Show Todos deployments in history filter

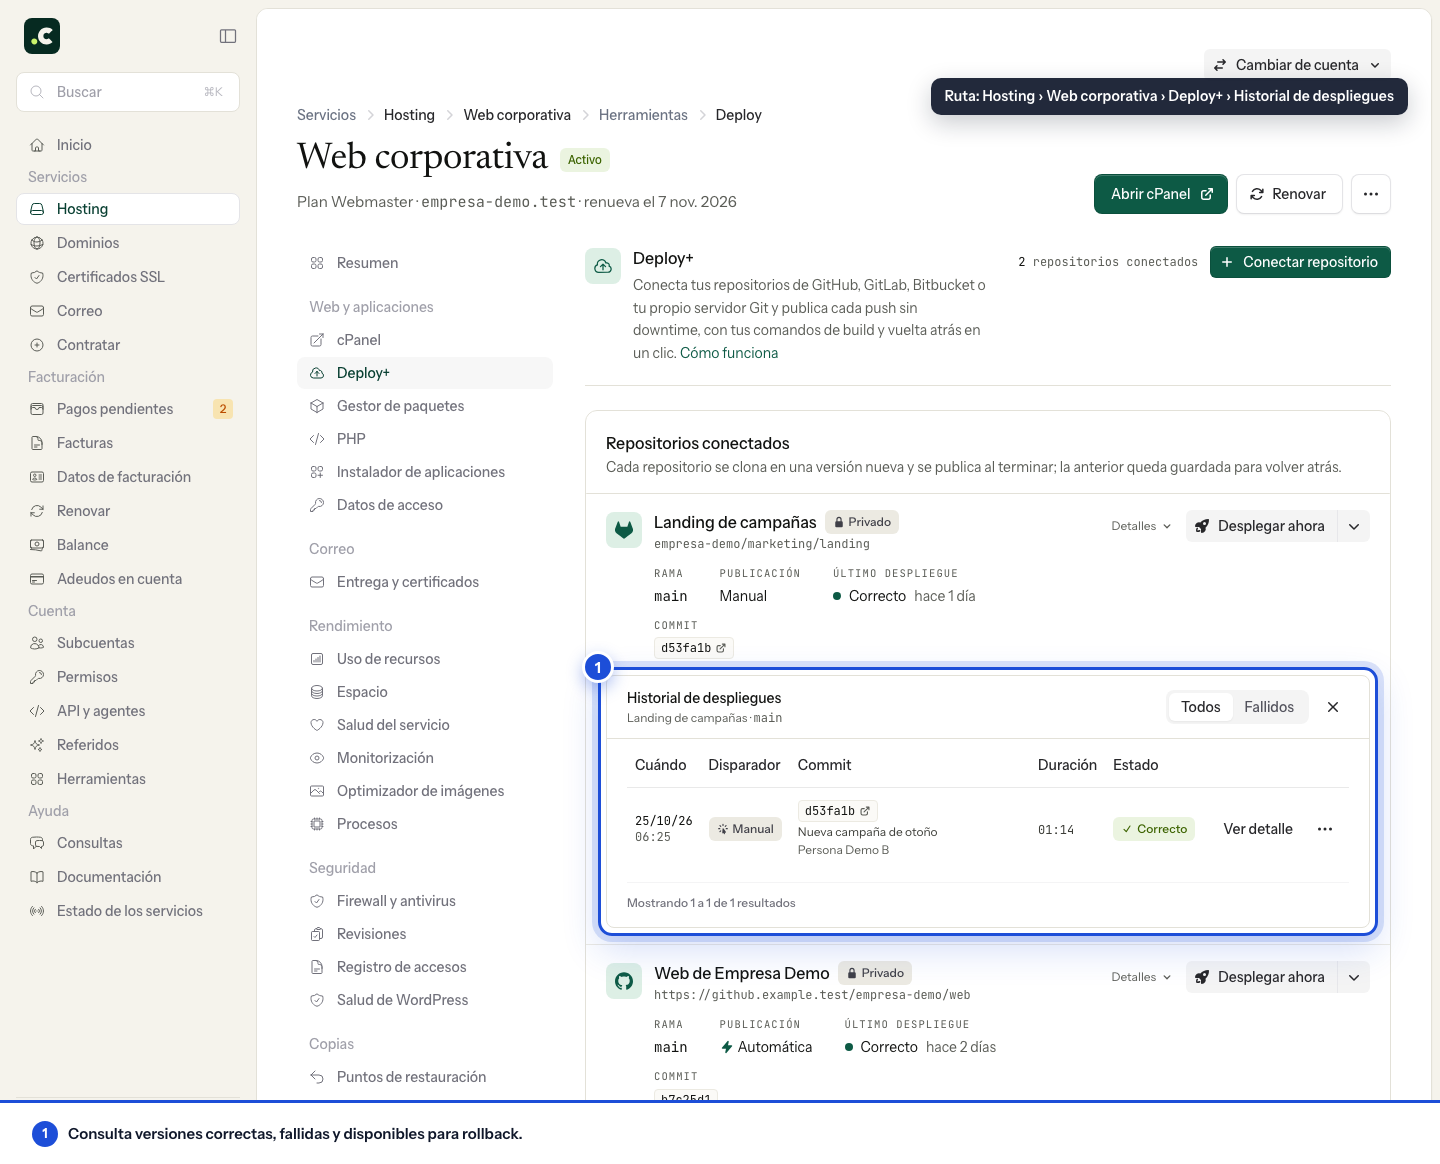(x=1201, y=707)
